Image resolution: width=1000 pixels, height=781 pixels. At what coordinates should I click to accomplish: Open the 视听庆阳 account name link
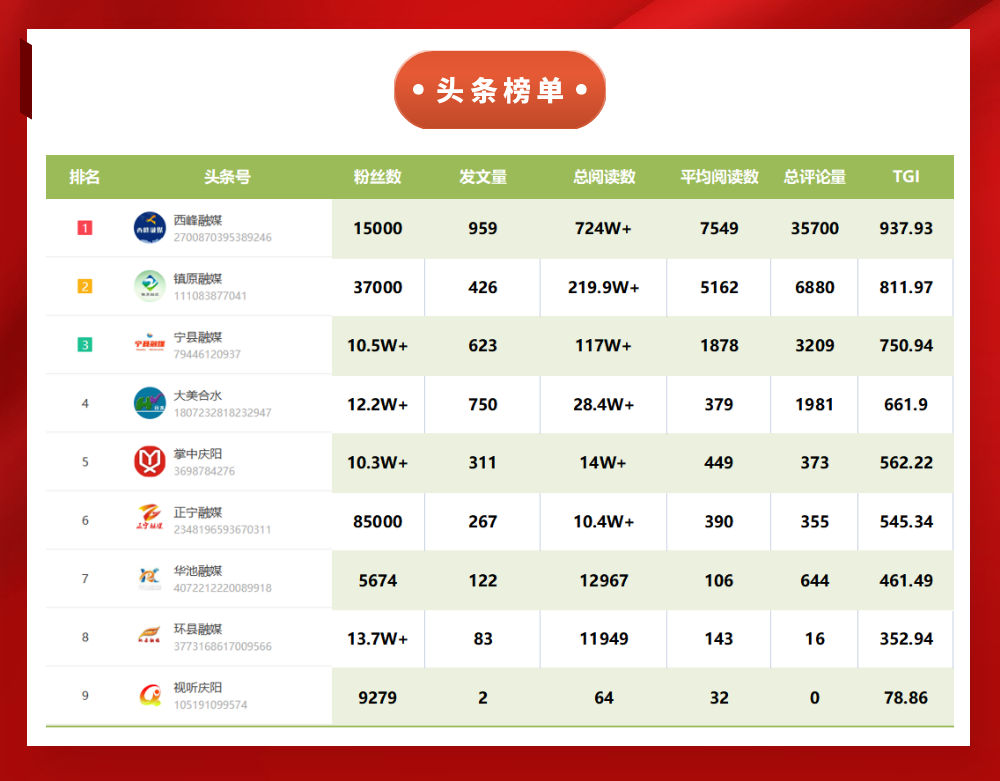(x=198, y=688)
